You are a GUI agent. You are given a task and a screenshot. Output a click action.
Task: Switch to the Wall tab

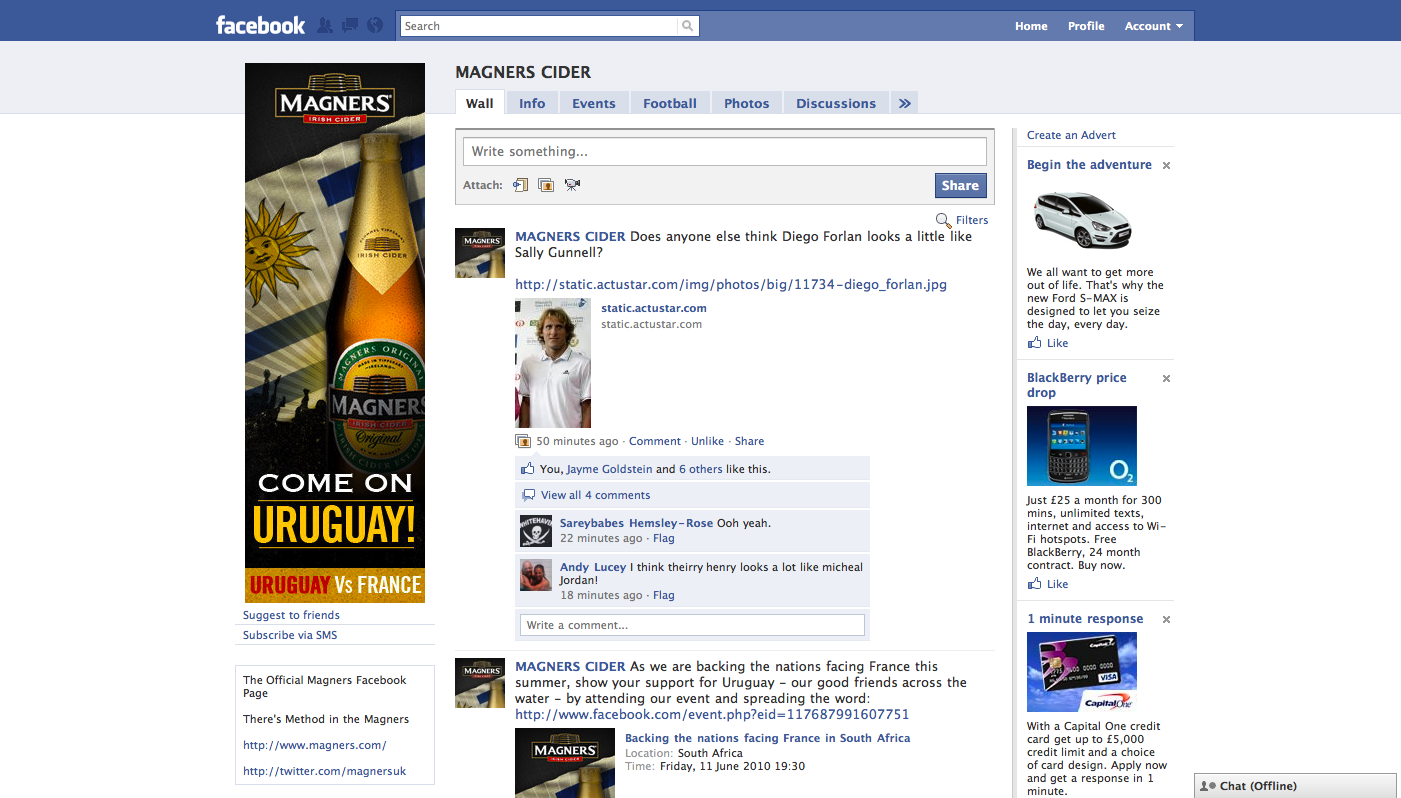480,103
